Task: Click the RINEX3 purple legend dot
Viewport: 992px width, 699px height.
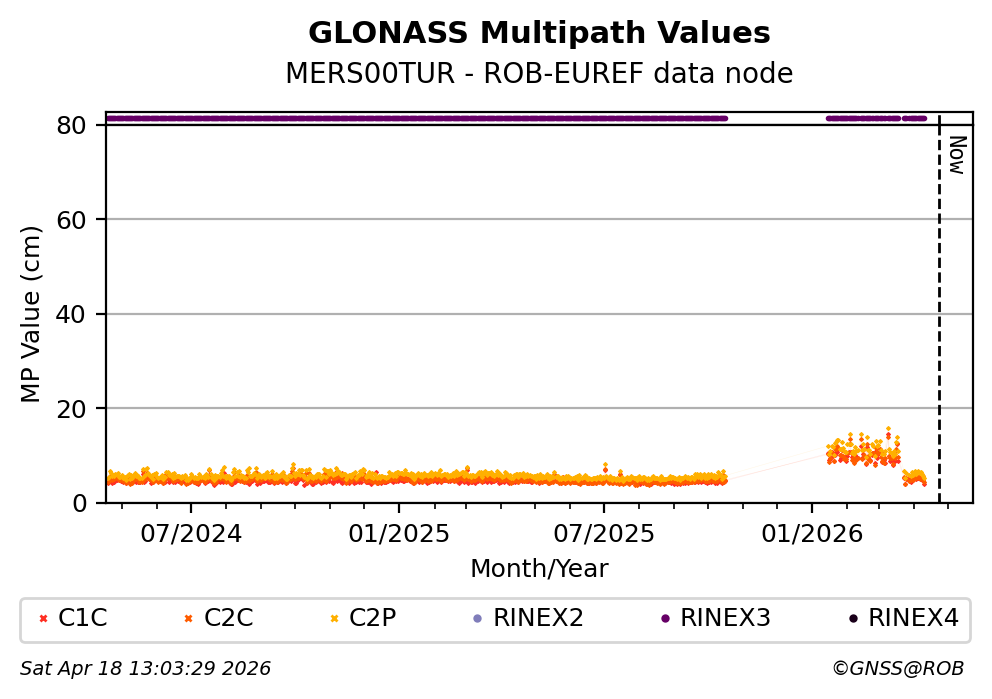Action: click(665, 619)
